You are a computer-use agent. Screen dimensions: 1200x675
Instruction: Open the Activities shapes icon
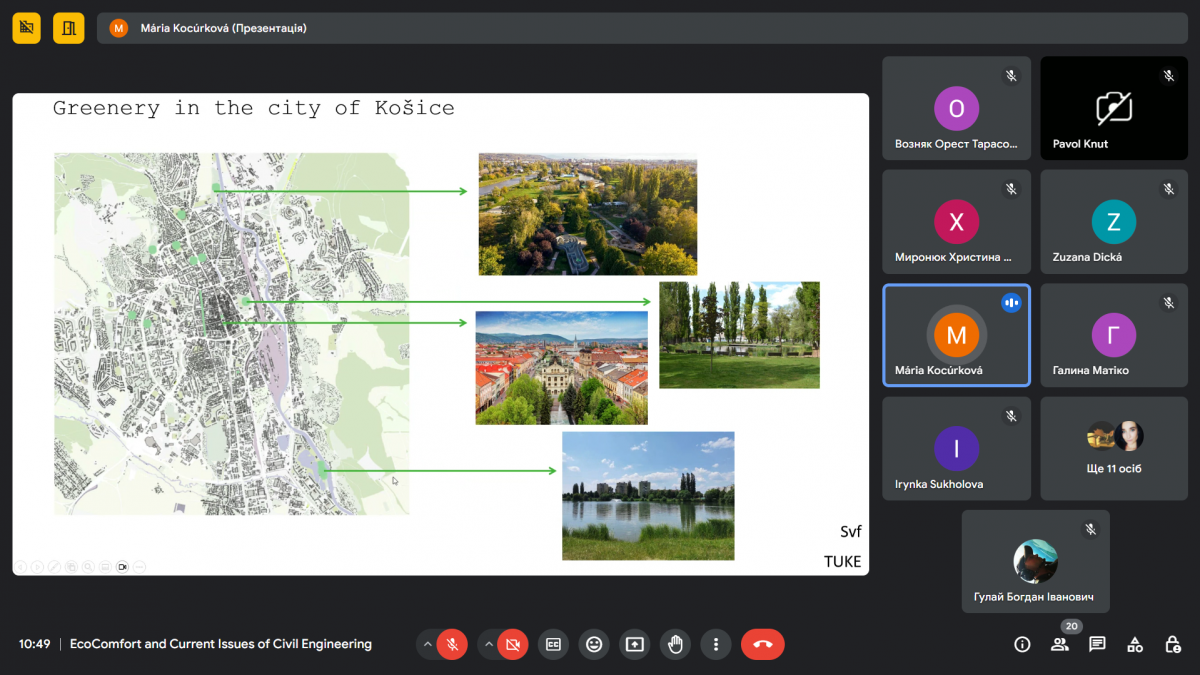point(1135,645)
